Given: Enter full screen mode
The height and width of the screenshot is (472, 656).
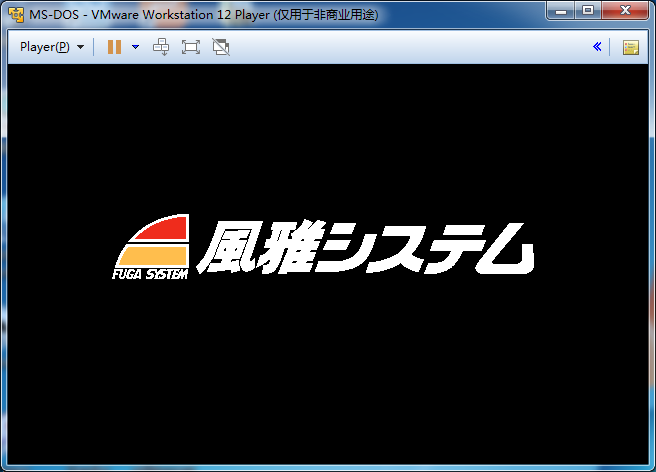Looking at the screenshot, I should pos(191,47).
